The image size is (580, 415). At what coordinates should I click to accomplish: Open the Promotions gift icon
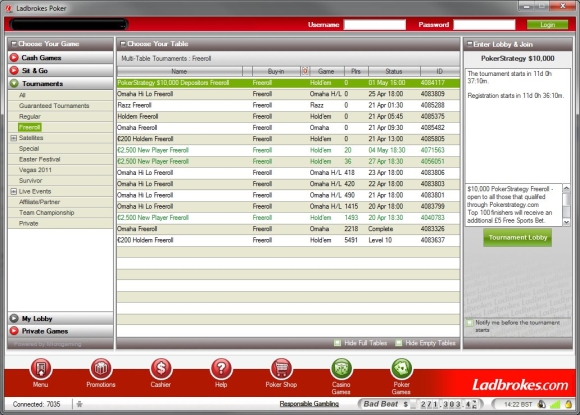(101, 369)
